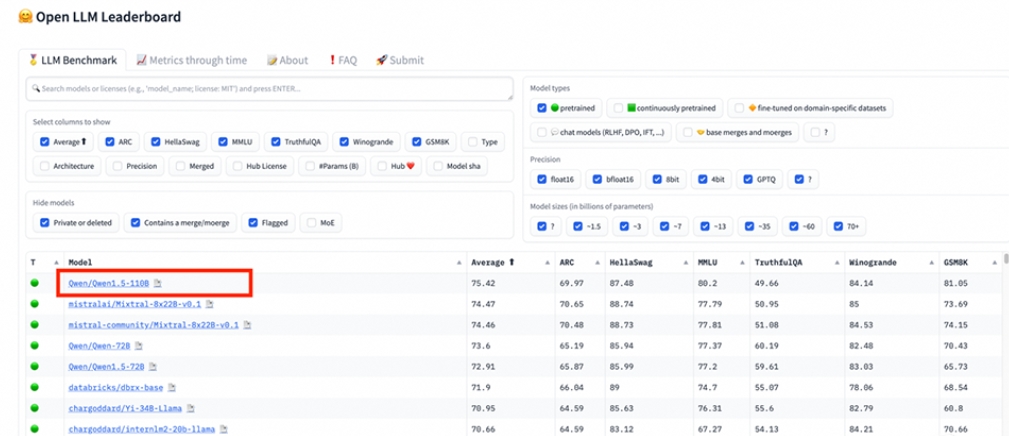Enable the Hub License column checkbox

pos(238,166)
